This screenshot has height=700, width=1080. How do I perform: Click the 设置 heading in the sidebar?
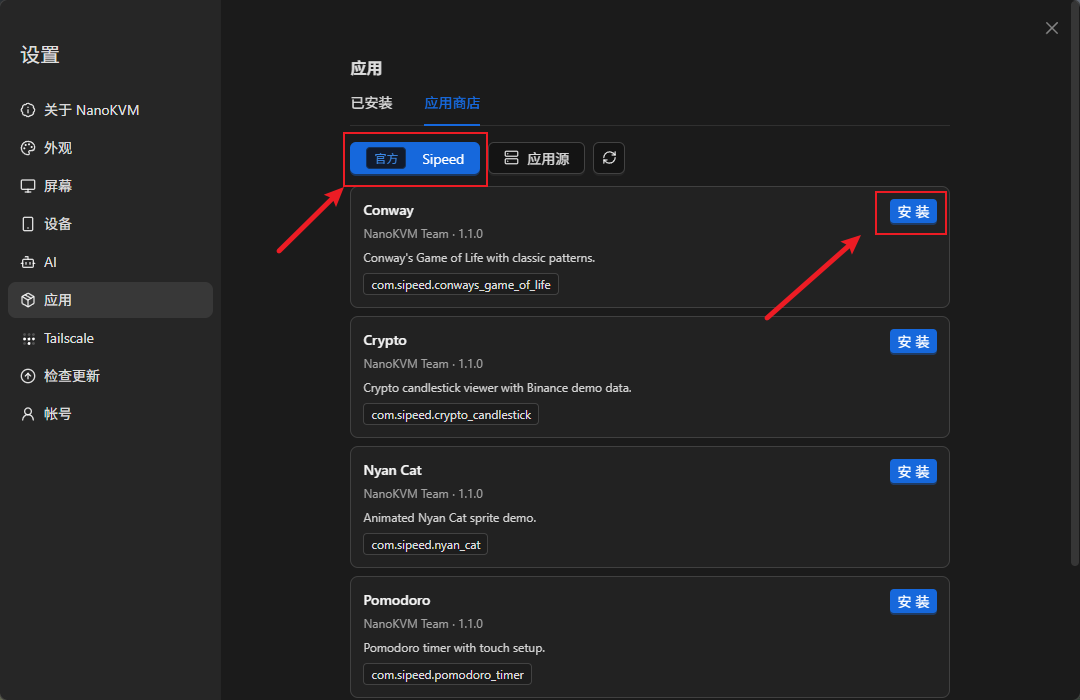point(40,55)
